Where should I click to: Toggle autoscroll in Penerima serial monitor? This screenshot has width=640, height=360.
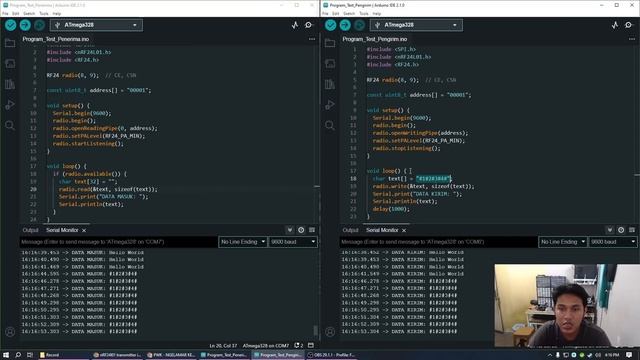click(x=290, y=230)
